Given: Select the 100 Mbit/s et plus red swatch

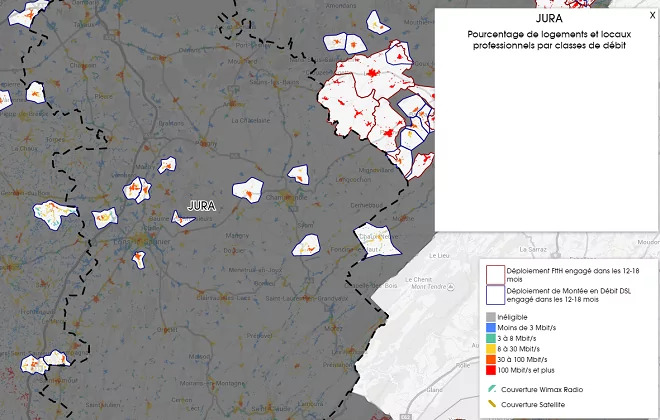Looking at the screenshot, I should coord(491,370).
